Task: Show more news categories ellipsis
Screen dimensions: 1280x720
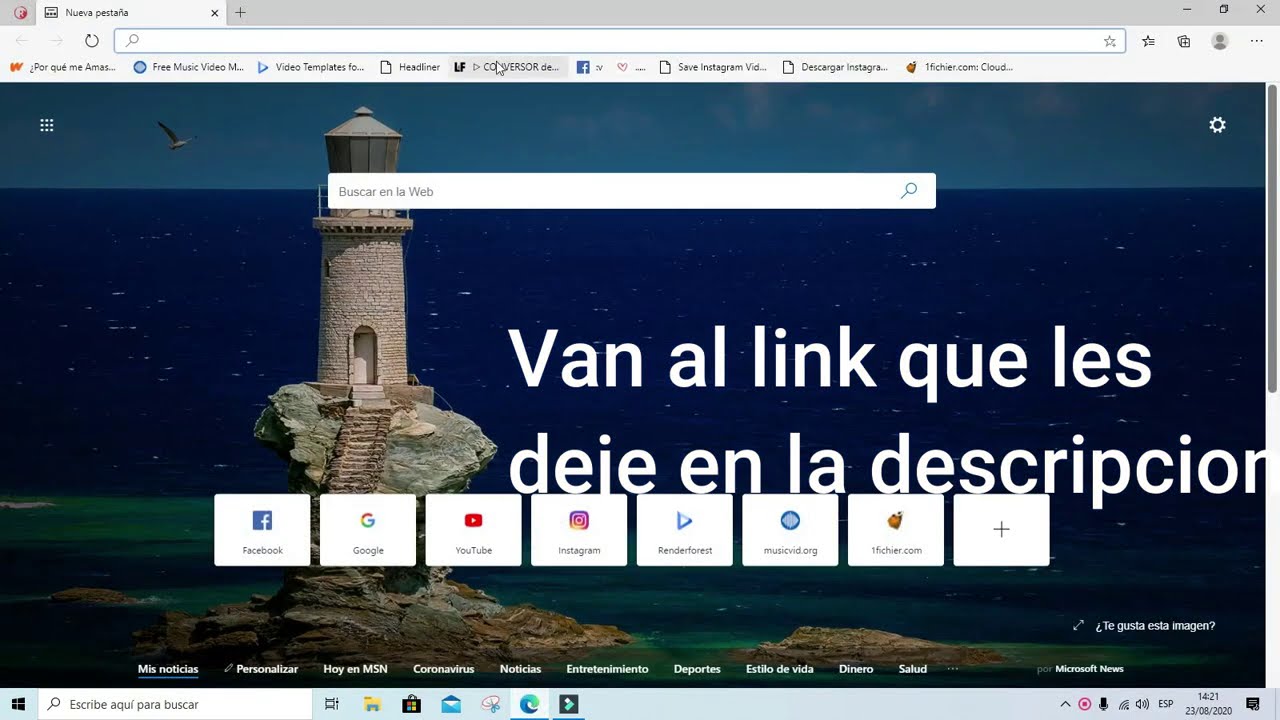Action: pyautogui.click(x=952, y=669)
